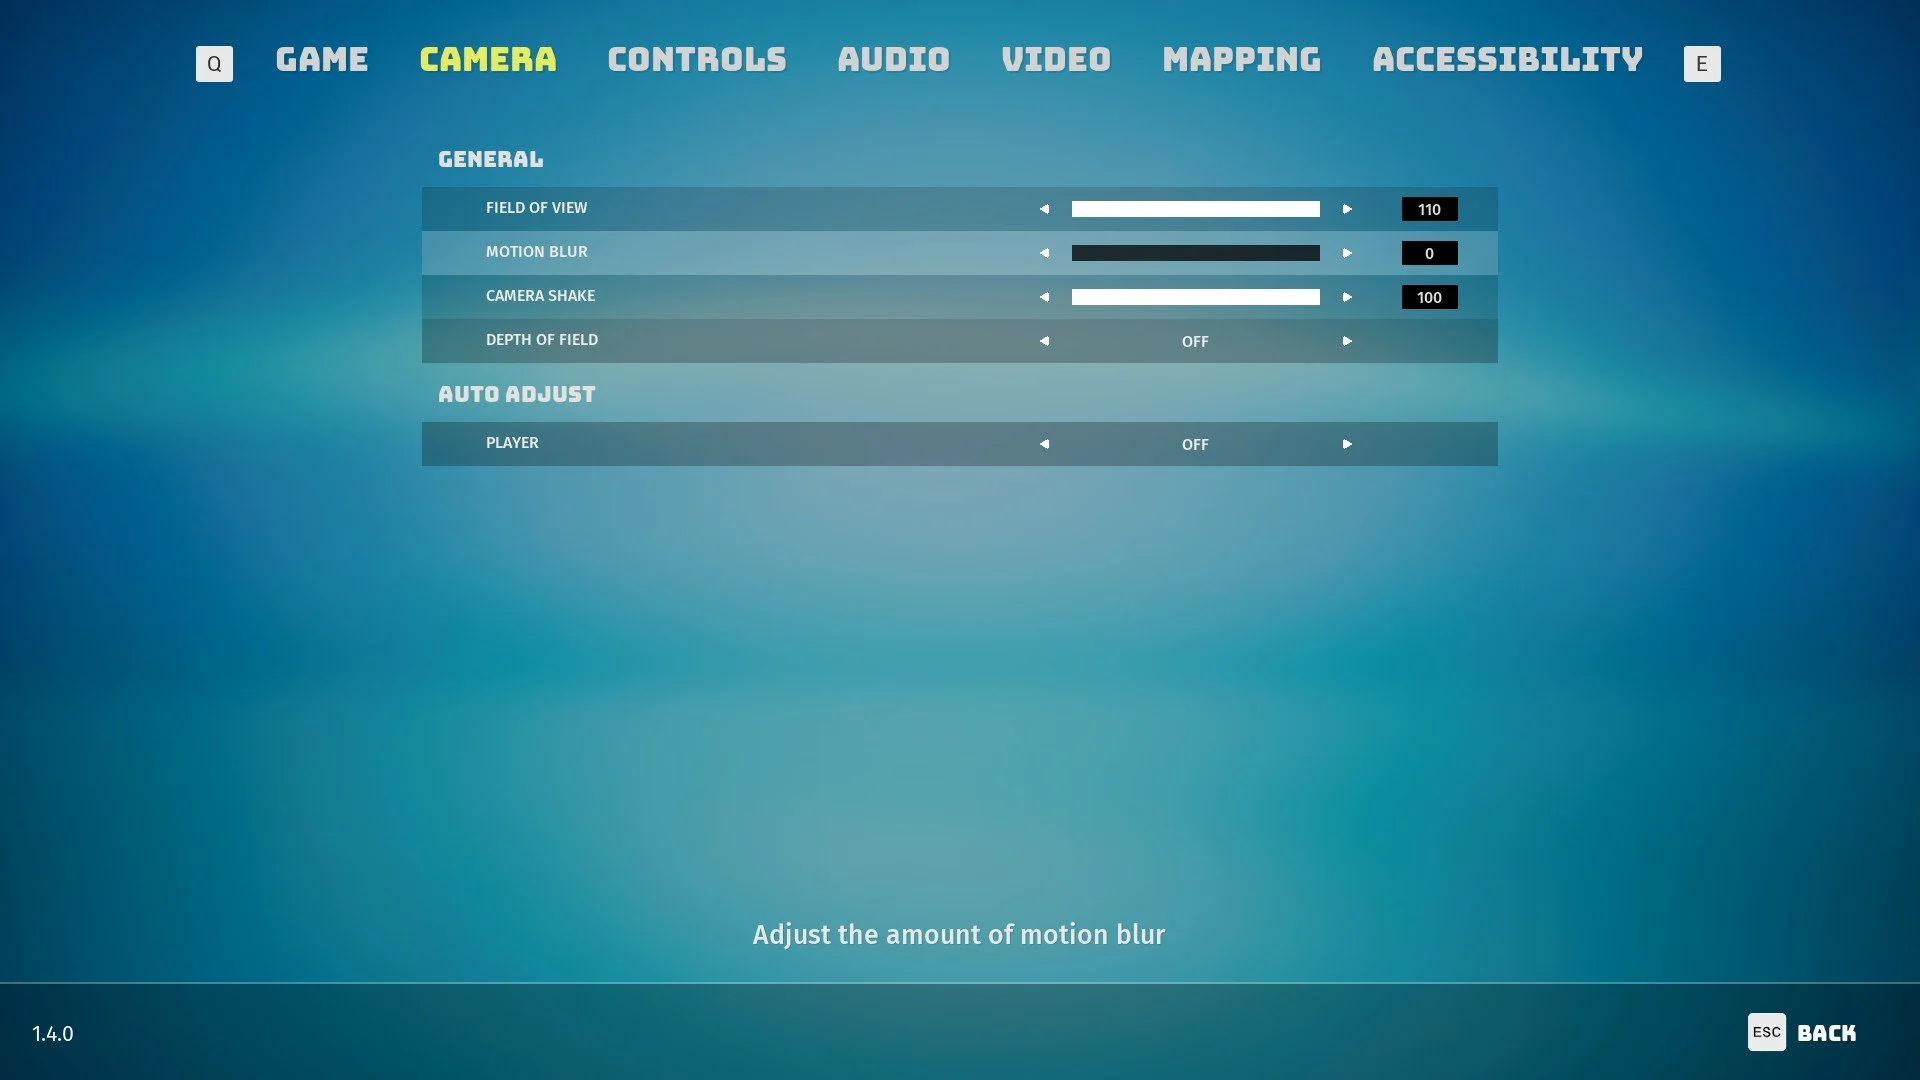Toggle Player auto adjust OFF
This screenshot has width=1920, height=1080.
click(1195, 443)
